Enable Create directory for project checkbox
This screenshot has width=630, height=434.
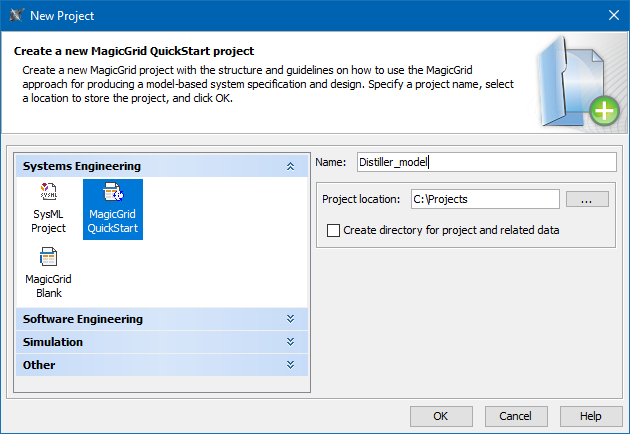click(334, 230)
